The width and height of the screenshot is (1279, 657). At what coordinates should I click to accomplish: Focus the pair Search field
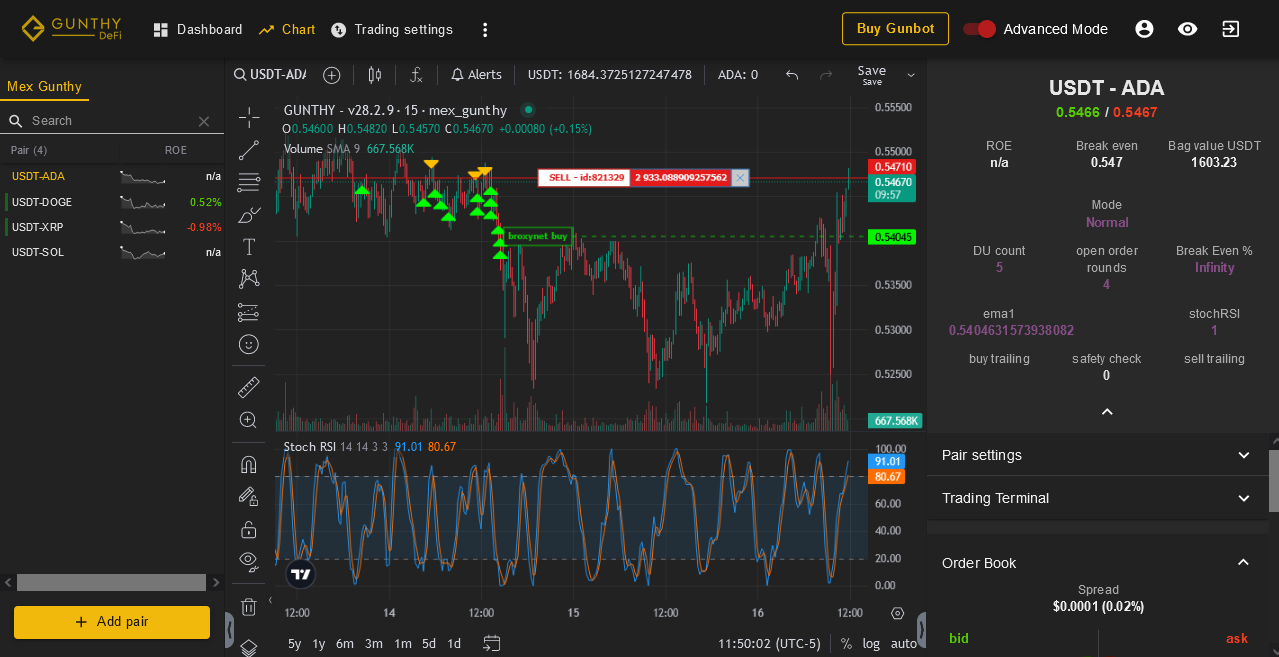coord(111,121)
